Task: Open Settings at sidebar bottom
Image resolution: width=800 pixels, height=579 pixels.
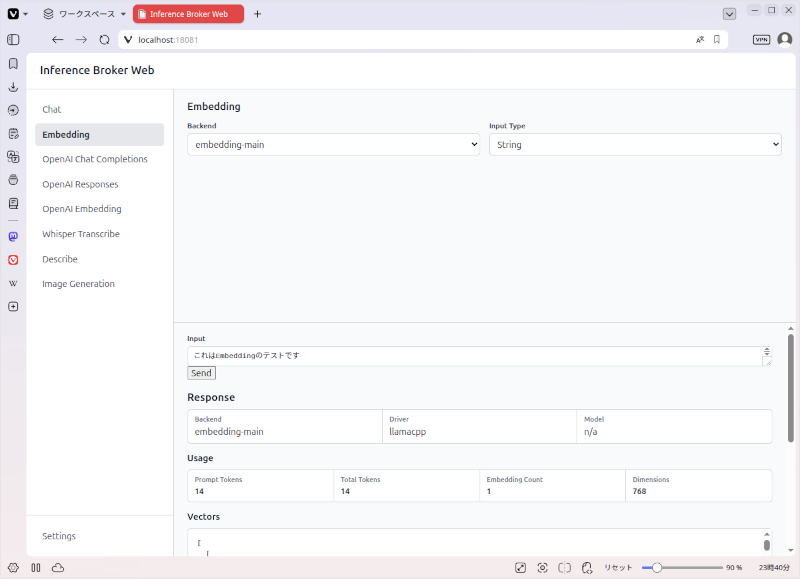Action: click(59, 536)
